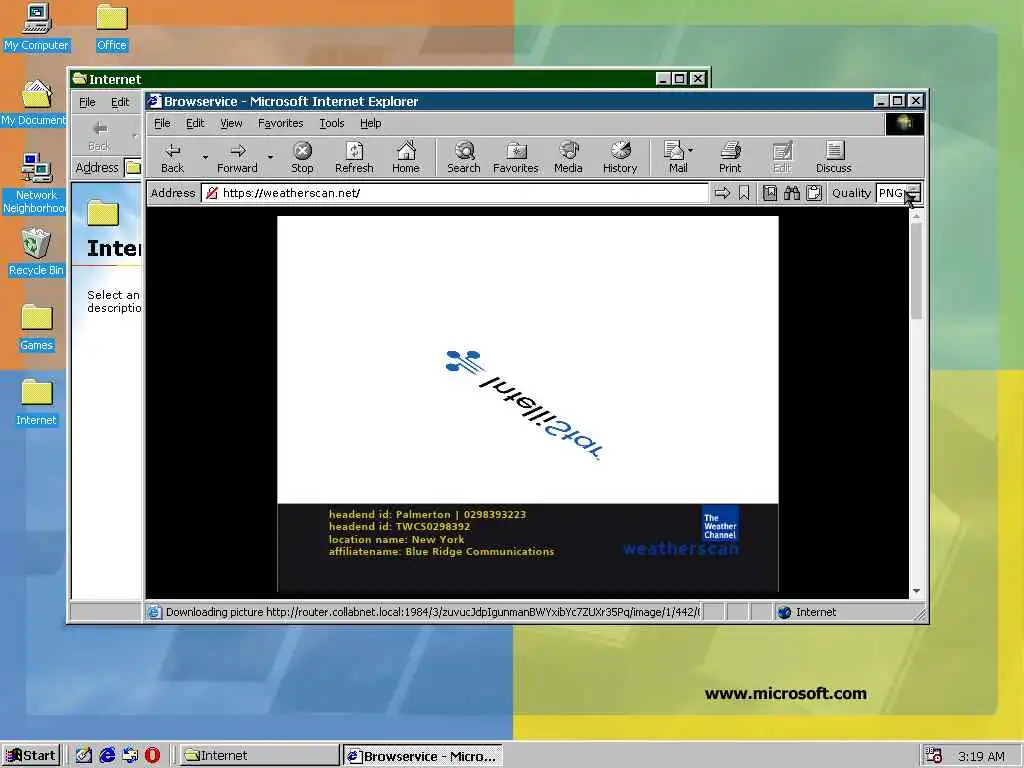Click the Back button in Internet folder window
1024x768 pixels.
click(100, 135)
